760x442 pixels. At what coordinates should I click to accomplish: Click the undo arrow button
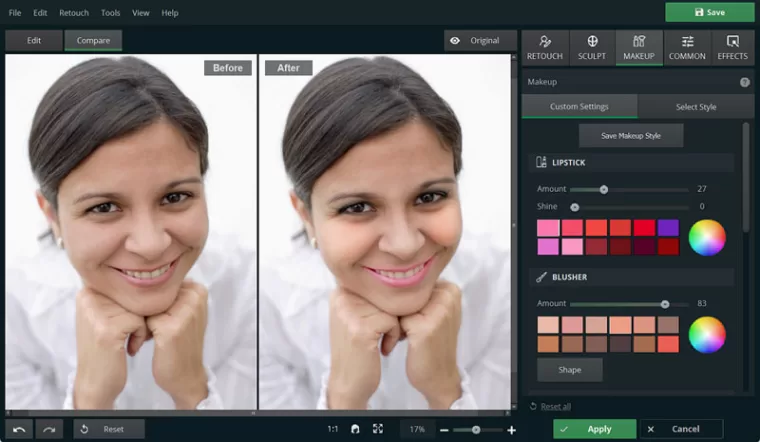click(20, 429)
